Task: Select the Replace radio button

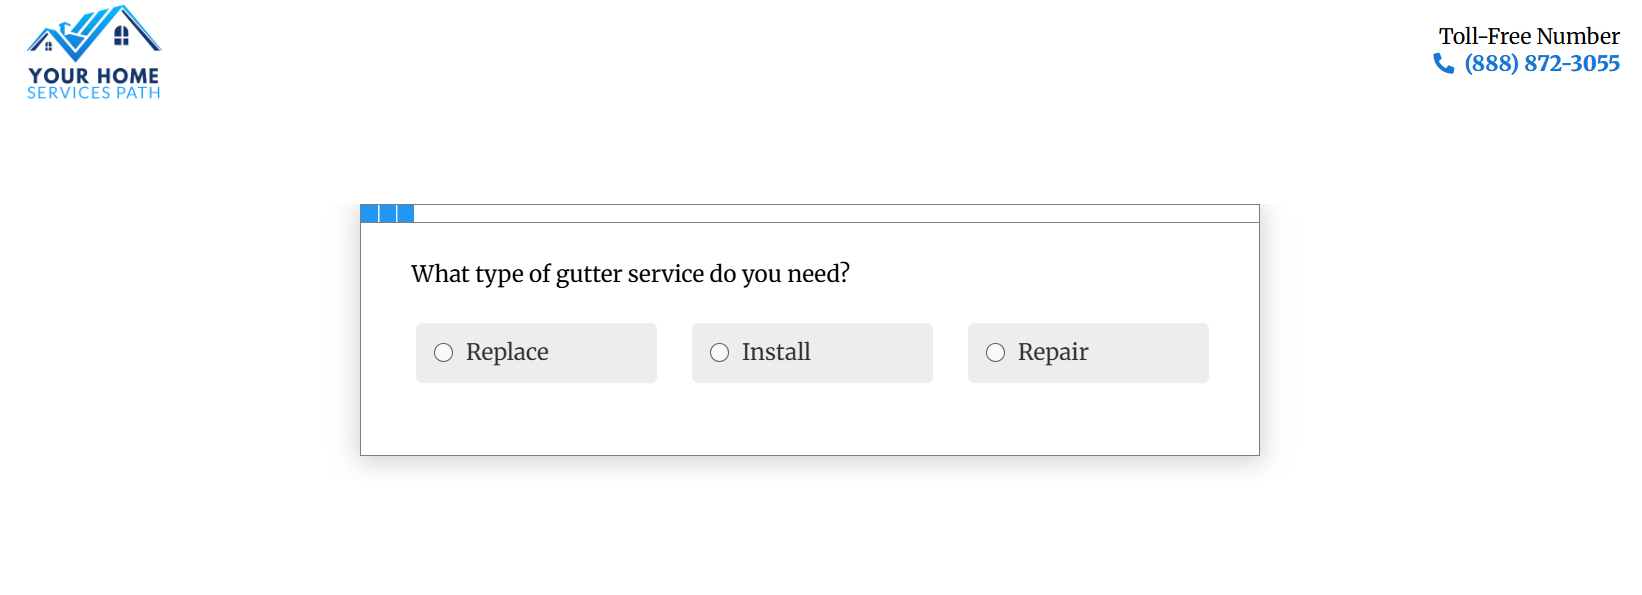Action: coord(444,353)
